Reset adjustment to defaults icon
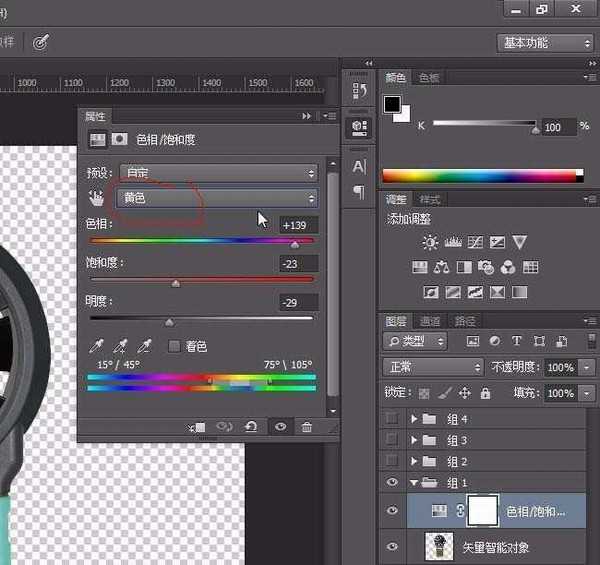Image resolution: width=600 pixels, height=565 pixels. (251, 427)
